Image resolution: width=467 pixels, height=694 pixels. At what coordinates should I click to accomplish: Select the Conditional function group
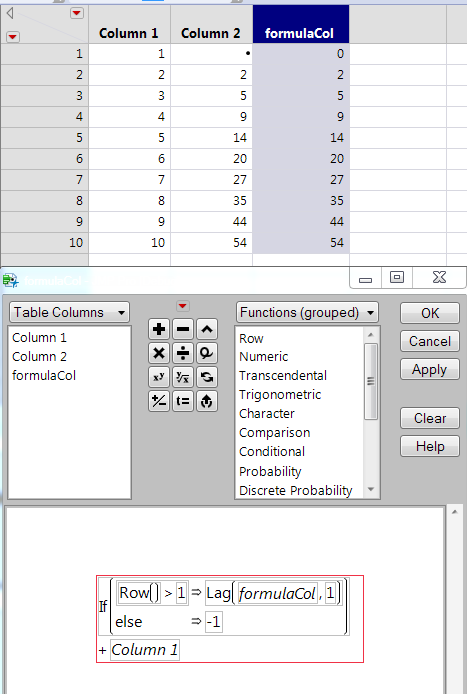point(272,451)
